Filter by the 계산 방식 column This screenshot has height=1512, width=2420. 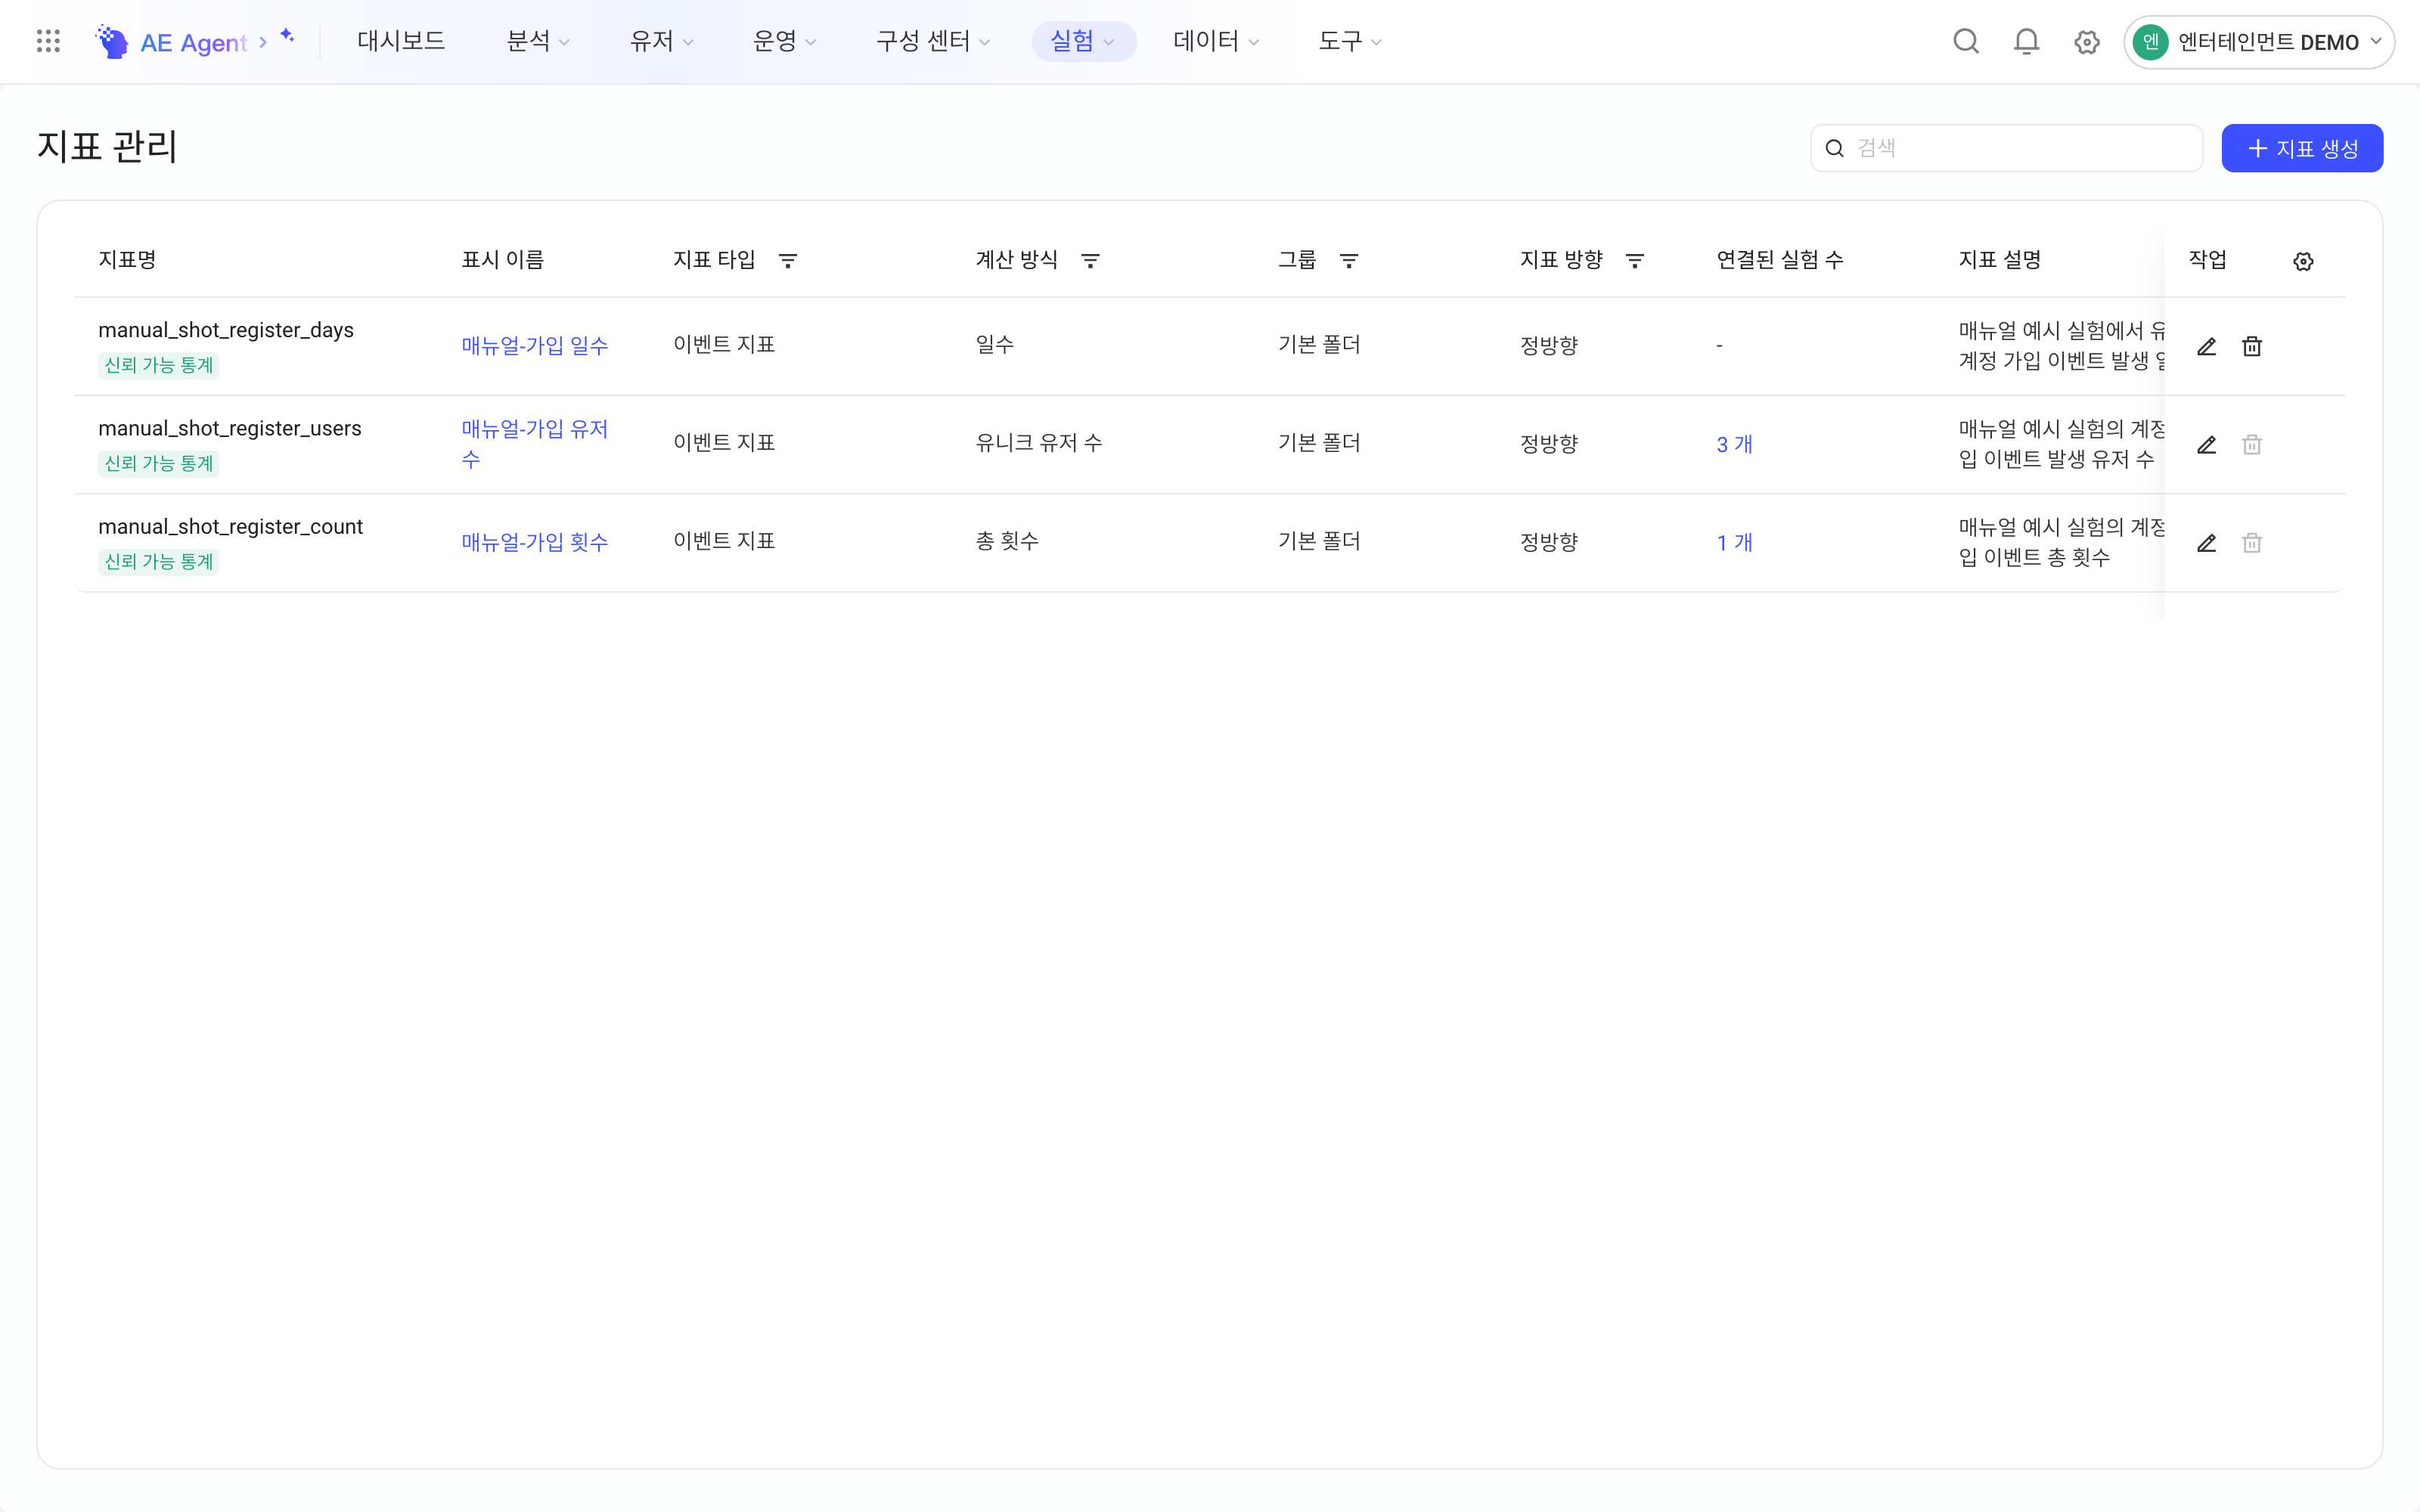[1090, 261]
